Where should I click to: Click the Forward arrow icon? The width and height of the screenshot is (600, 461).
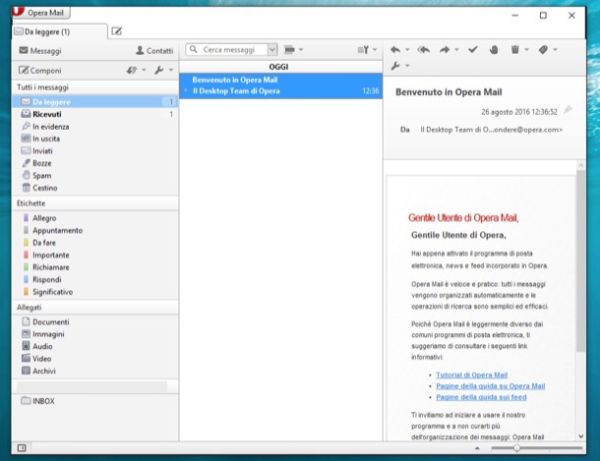(446, 49)
